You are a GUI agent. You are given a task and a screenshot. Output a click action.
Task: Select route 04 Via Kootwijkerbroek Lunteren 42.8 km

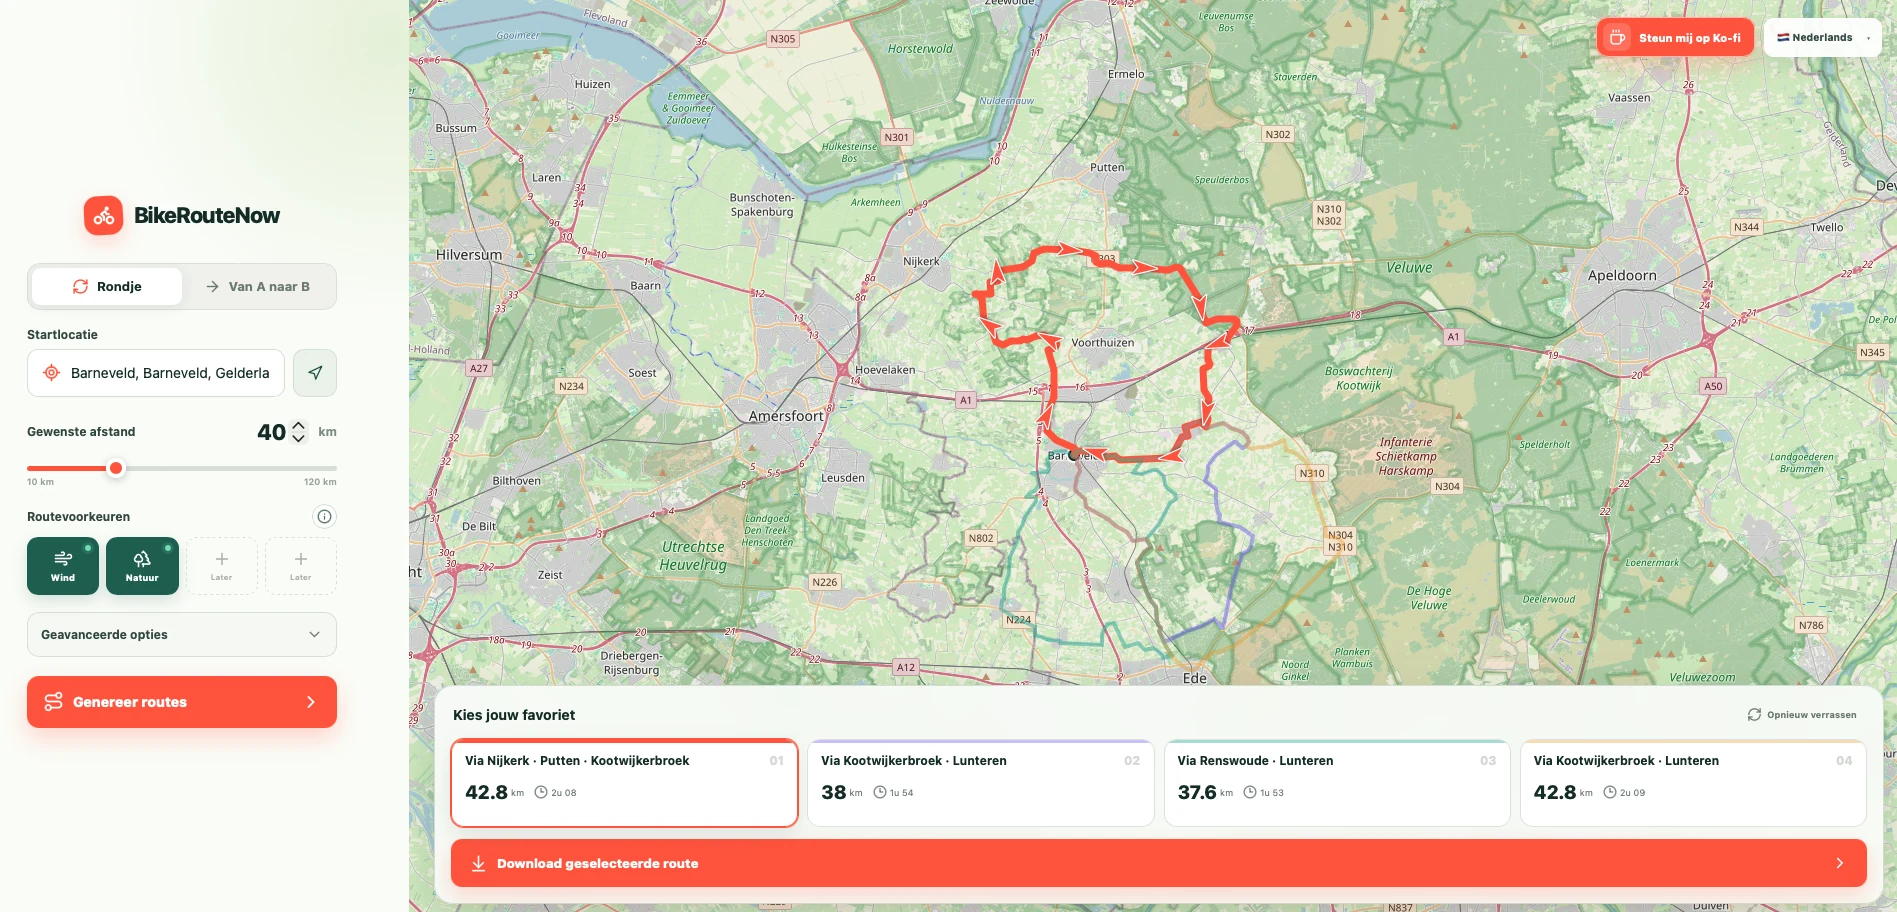click(1693, 783)
